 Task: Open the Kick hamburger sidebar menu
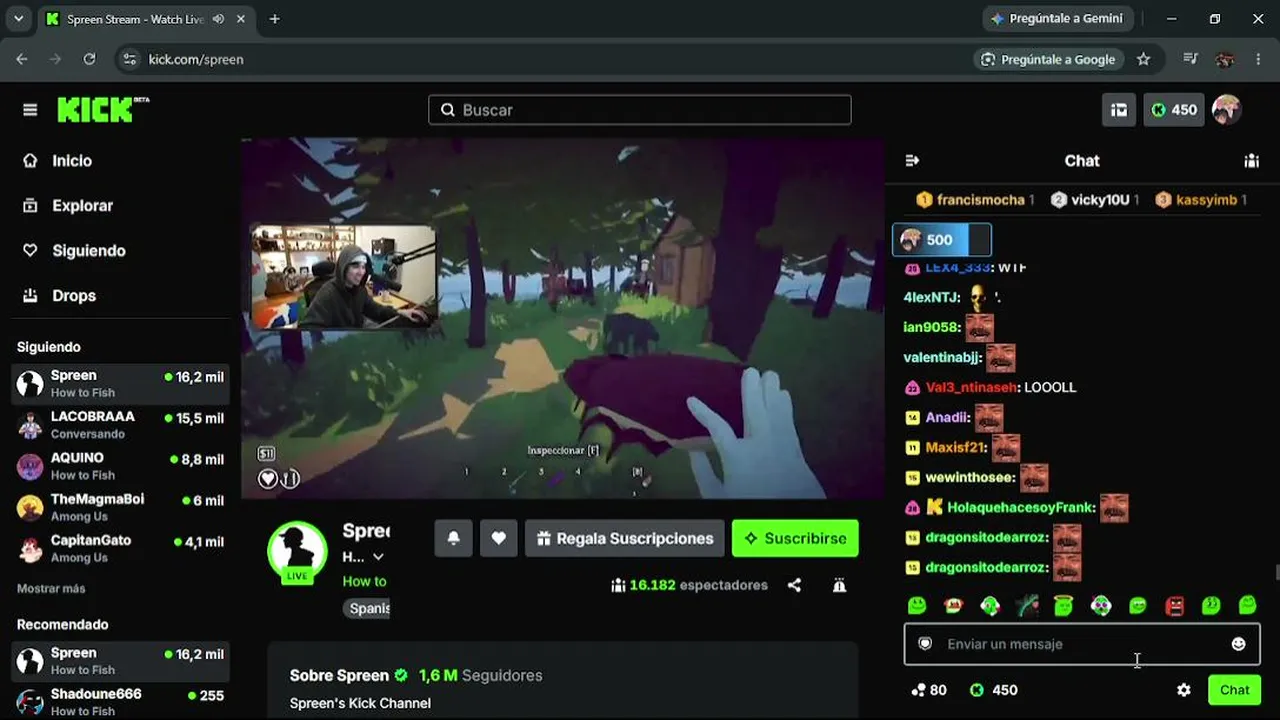pyautogui.click(x=30, y=110)
